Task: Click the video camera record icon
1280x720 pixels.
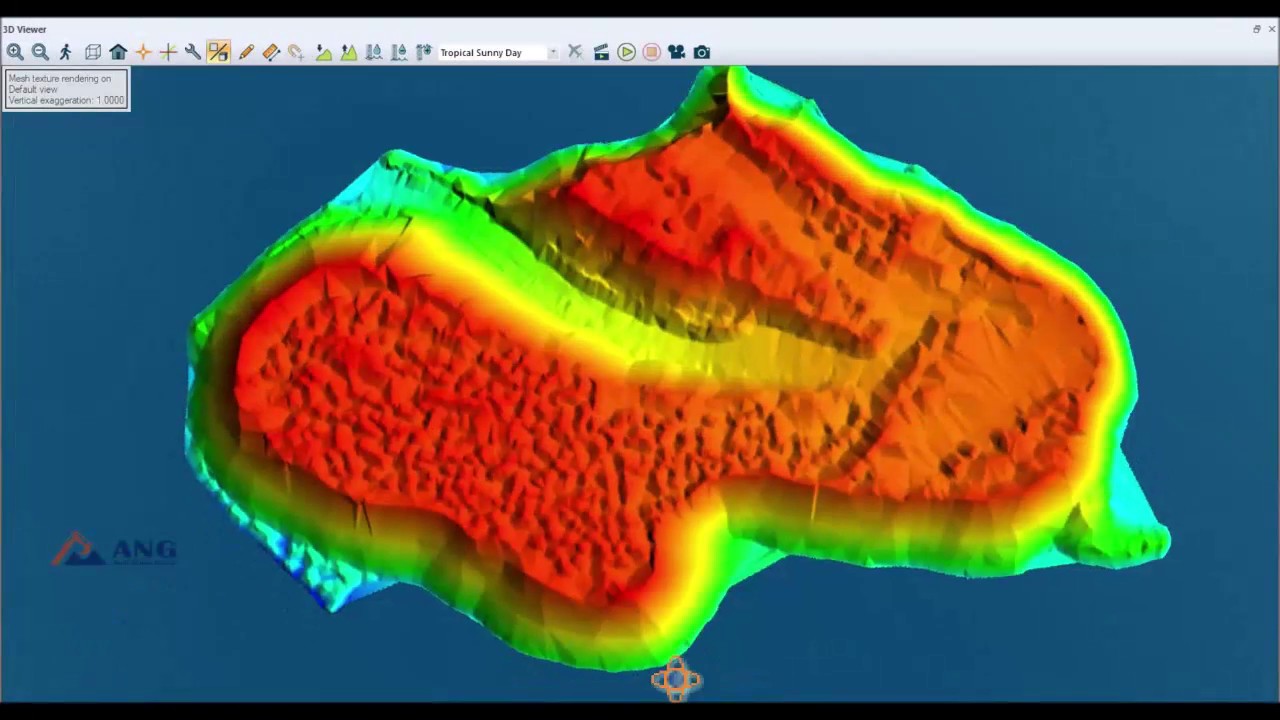Action: pos(677,52)
